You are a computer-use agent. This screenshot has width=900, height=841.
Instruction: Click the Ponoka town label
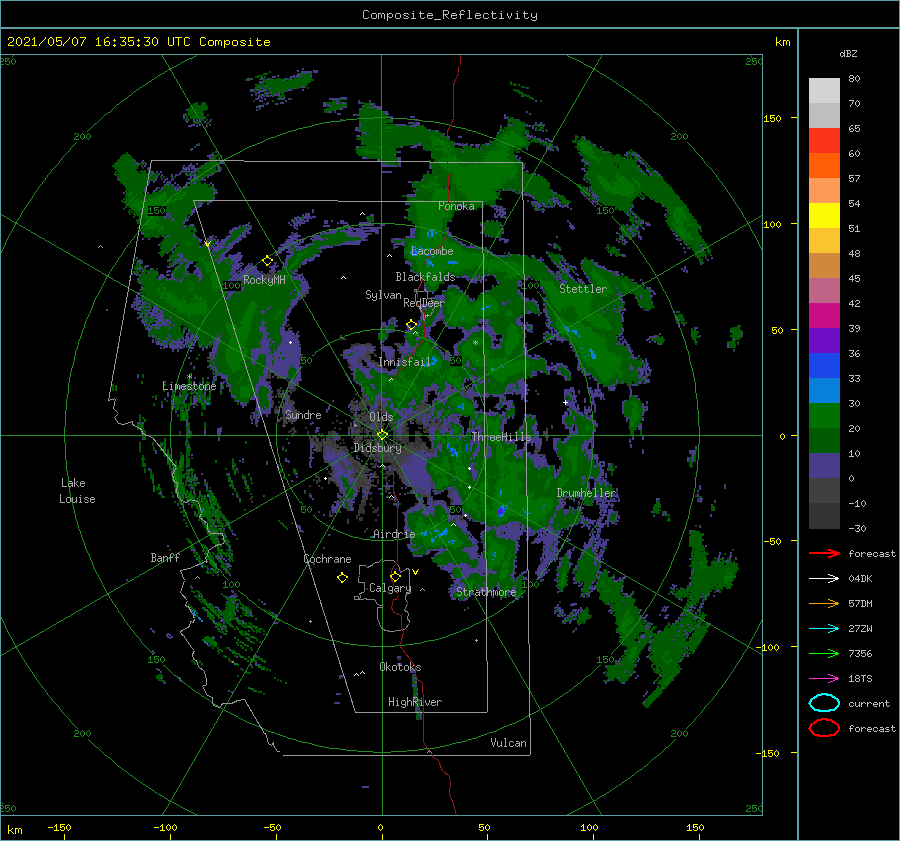456,206
